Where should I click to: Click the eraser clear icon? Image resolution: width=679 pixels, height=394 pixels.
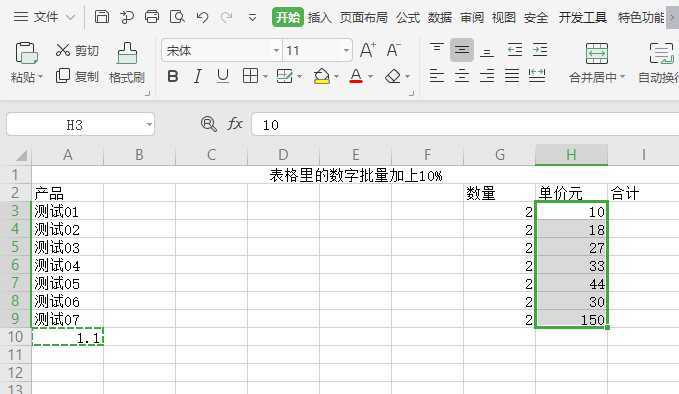[393, 76]
